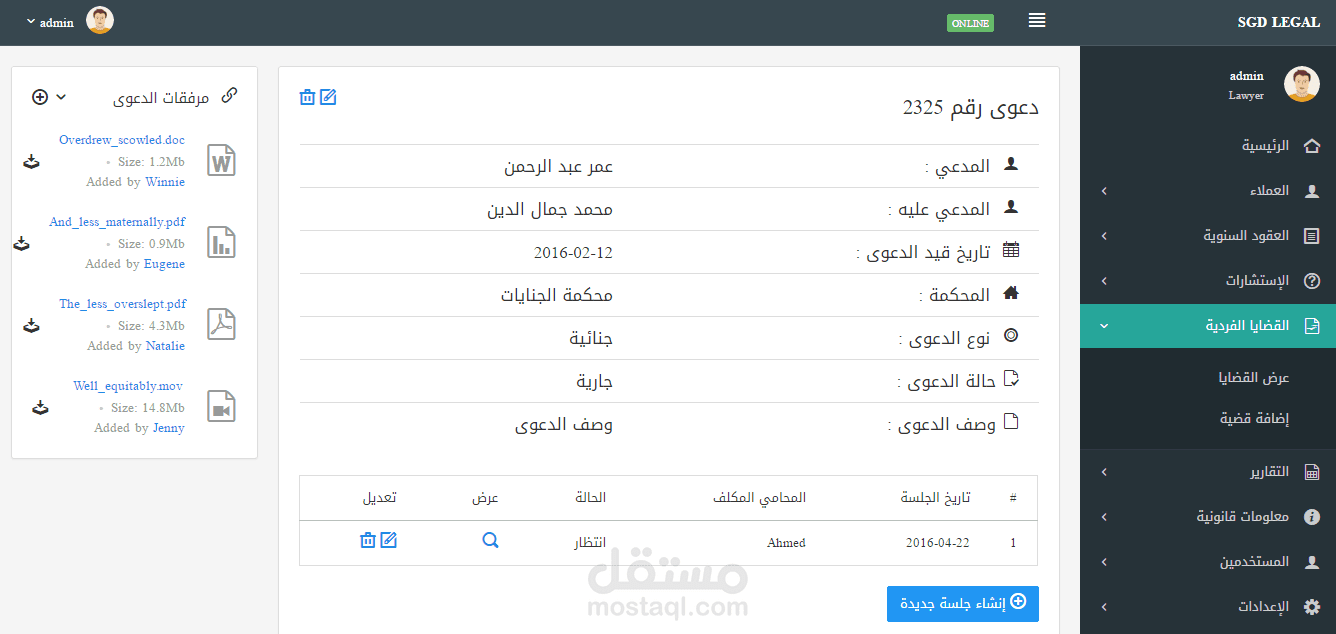Viewport: 1336px width, 634px height.
Task: Open the hamburger menu in the top bar
Action: (x=1036, y=20)
